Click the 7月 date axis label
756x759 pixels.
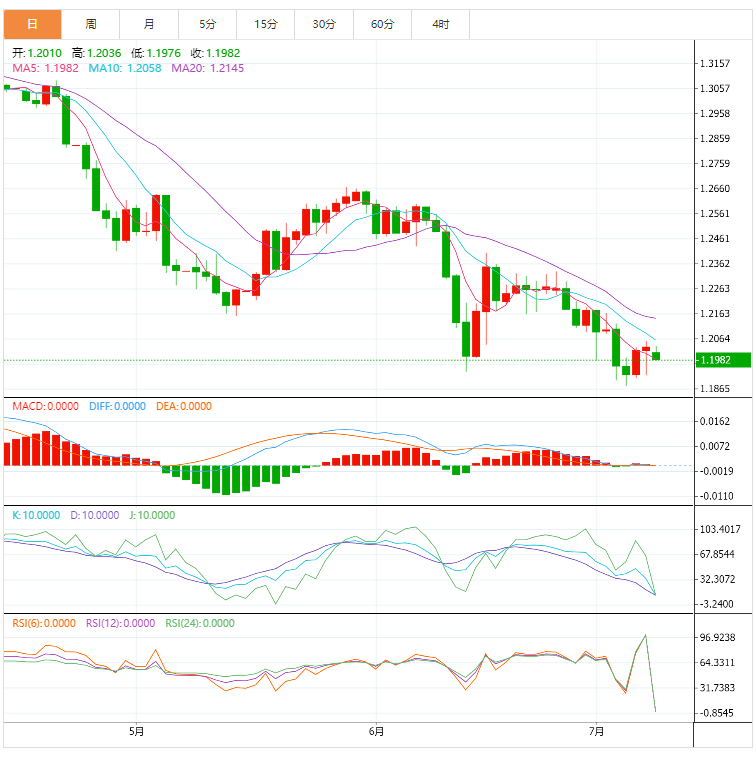point(596,731)
